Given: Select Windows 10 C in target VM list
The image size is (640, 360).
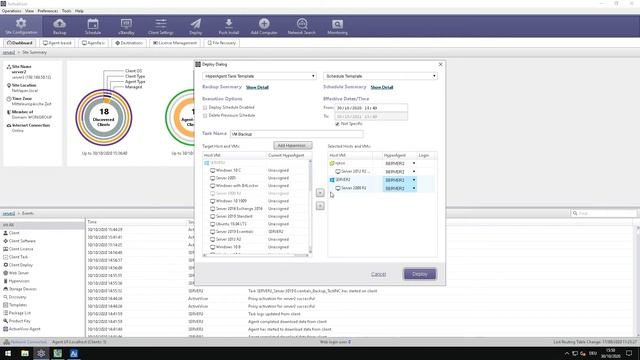Looking at the screenshot, I should click(228, 170).
